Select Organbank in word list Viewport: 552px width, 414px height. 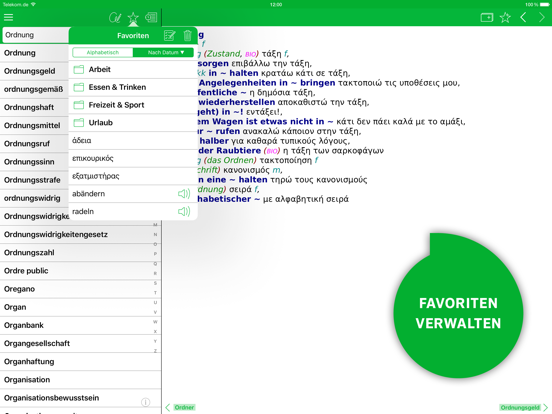pos(80,325)
